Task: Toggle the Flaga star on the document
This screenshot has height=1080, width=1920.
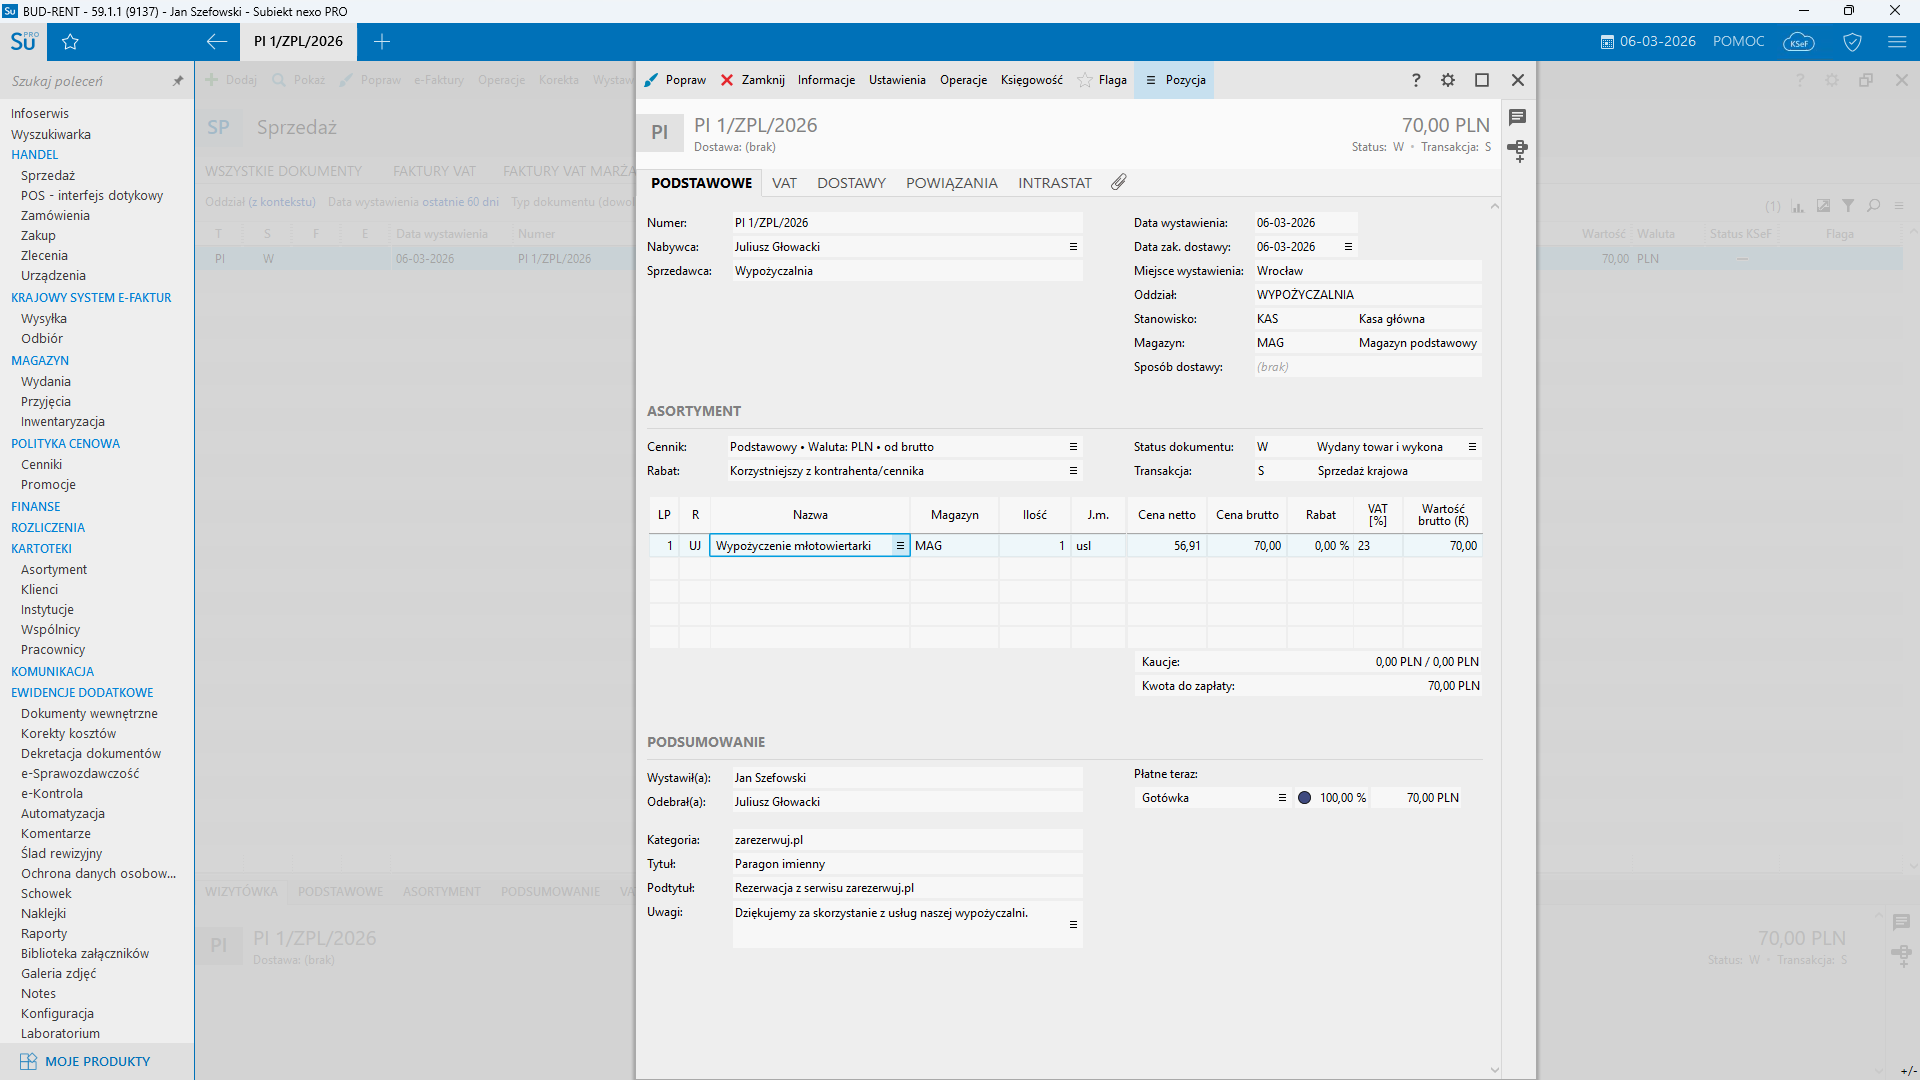Action: click(x=1085, y=80)
